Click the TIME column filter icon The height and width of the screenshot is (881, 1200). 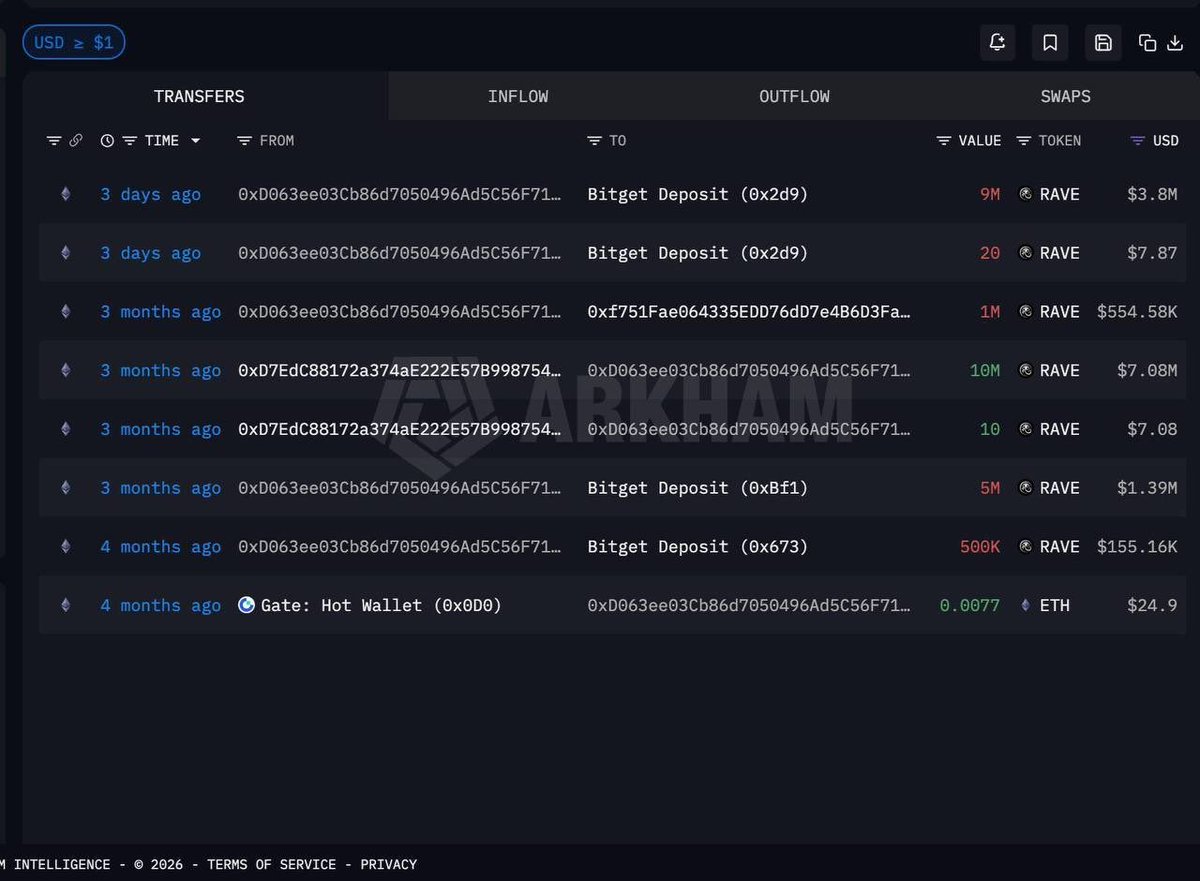pos(130,141)
